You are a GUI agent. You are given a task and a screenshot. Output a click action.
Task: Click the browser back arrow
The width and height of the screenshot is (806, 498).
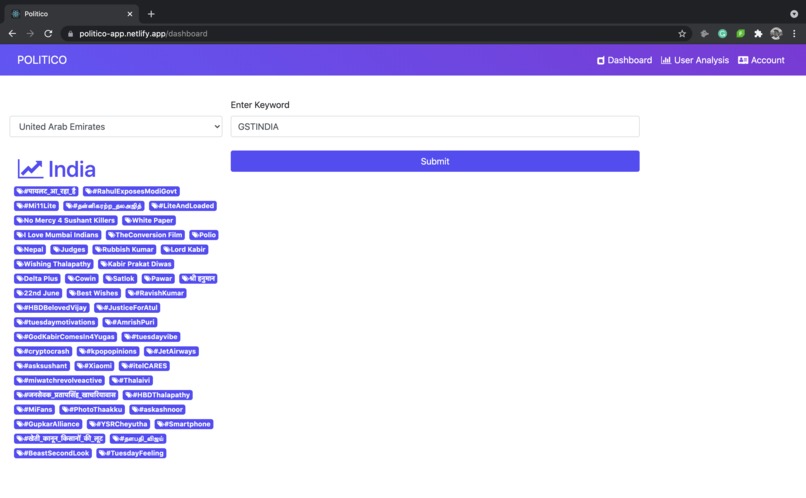point(12,33)
